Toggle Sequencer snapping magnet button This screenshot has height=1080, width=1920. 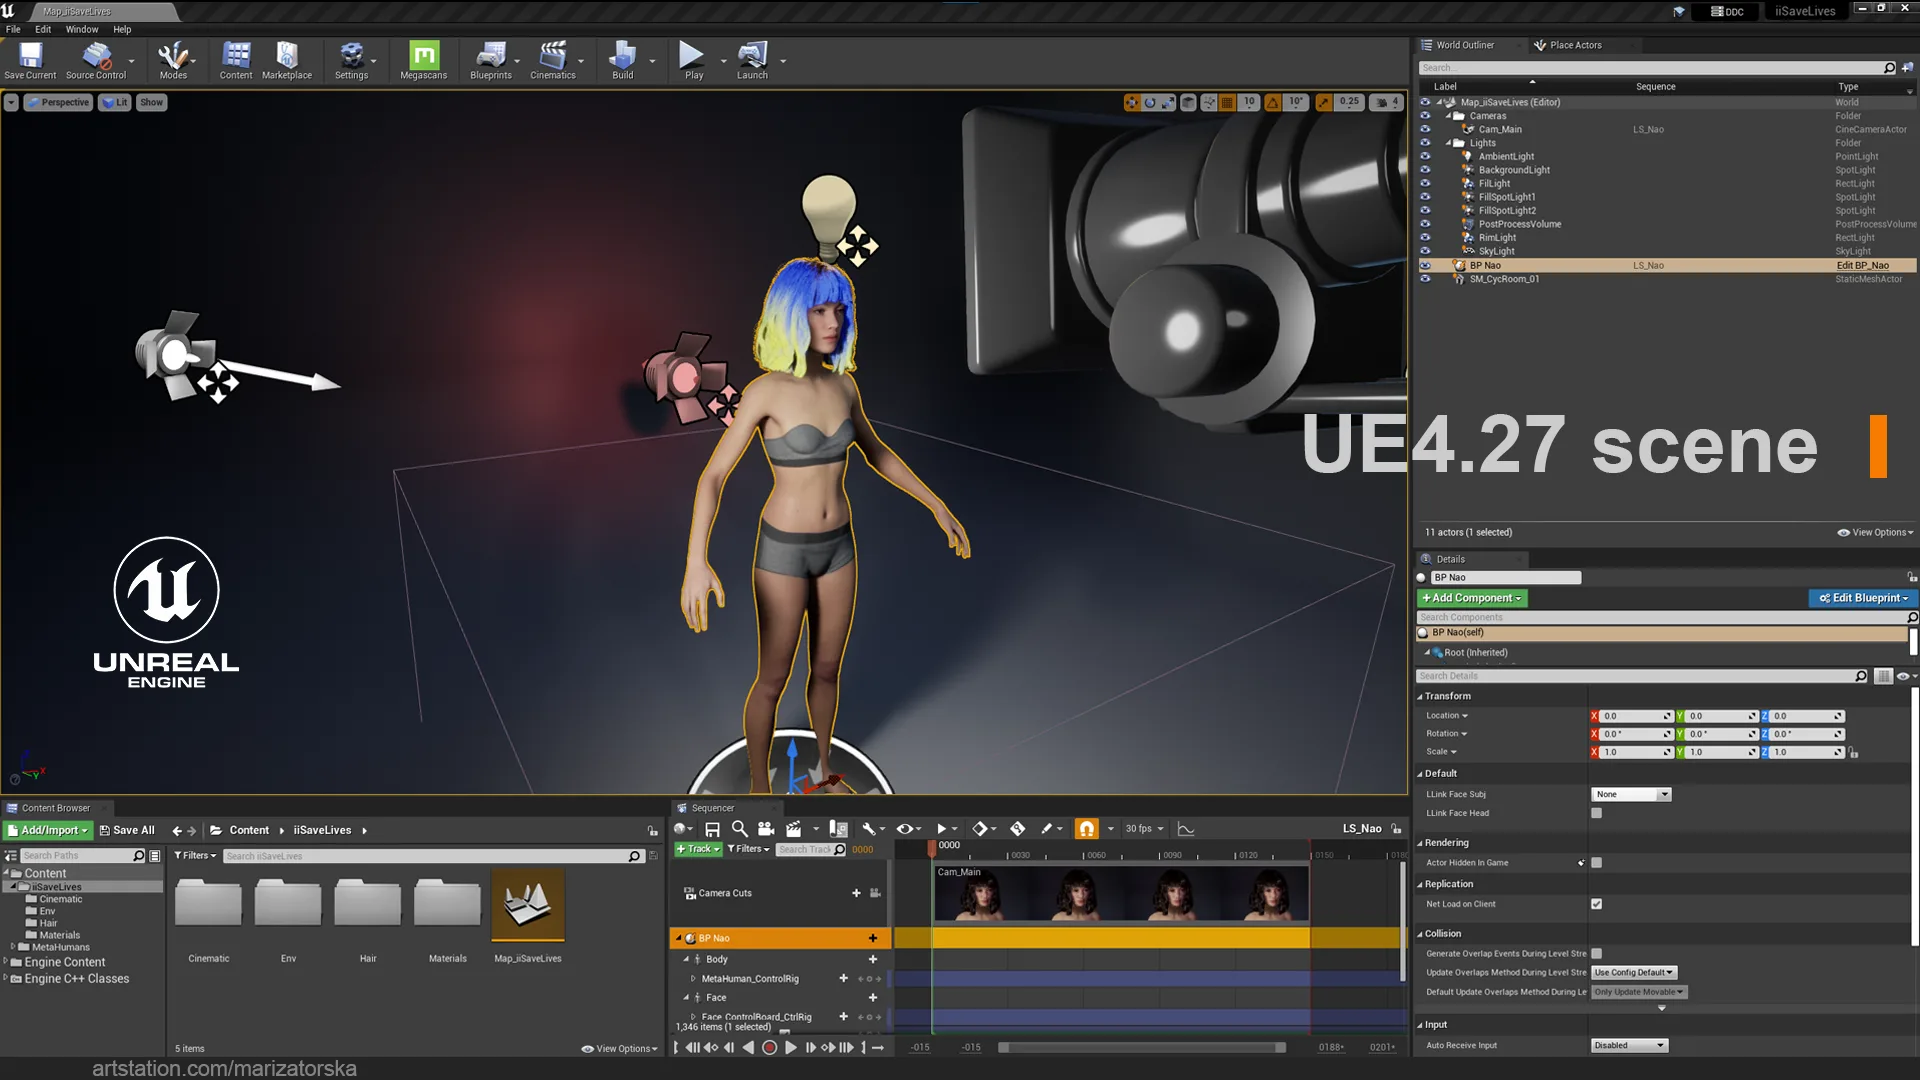tap(1086, 829)
